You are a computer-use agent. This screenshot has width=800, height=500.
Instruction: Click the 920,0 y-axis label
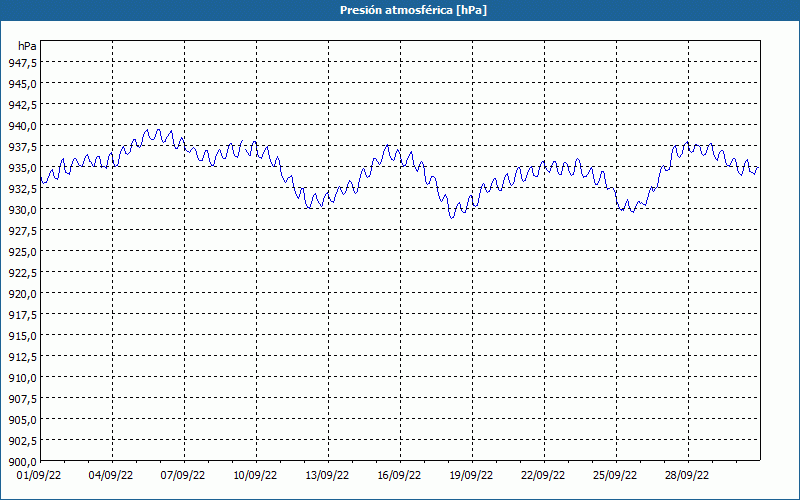(22, 294)
